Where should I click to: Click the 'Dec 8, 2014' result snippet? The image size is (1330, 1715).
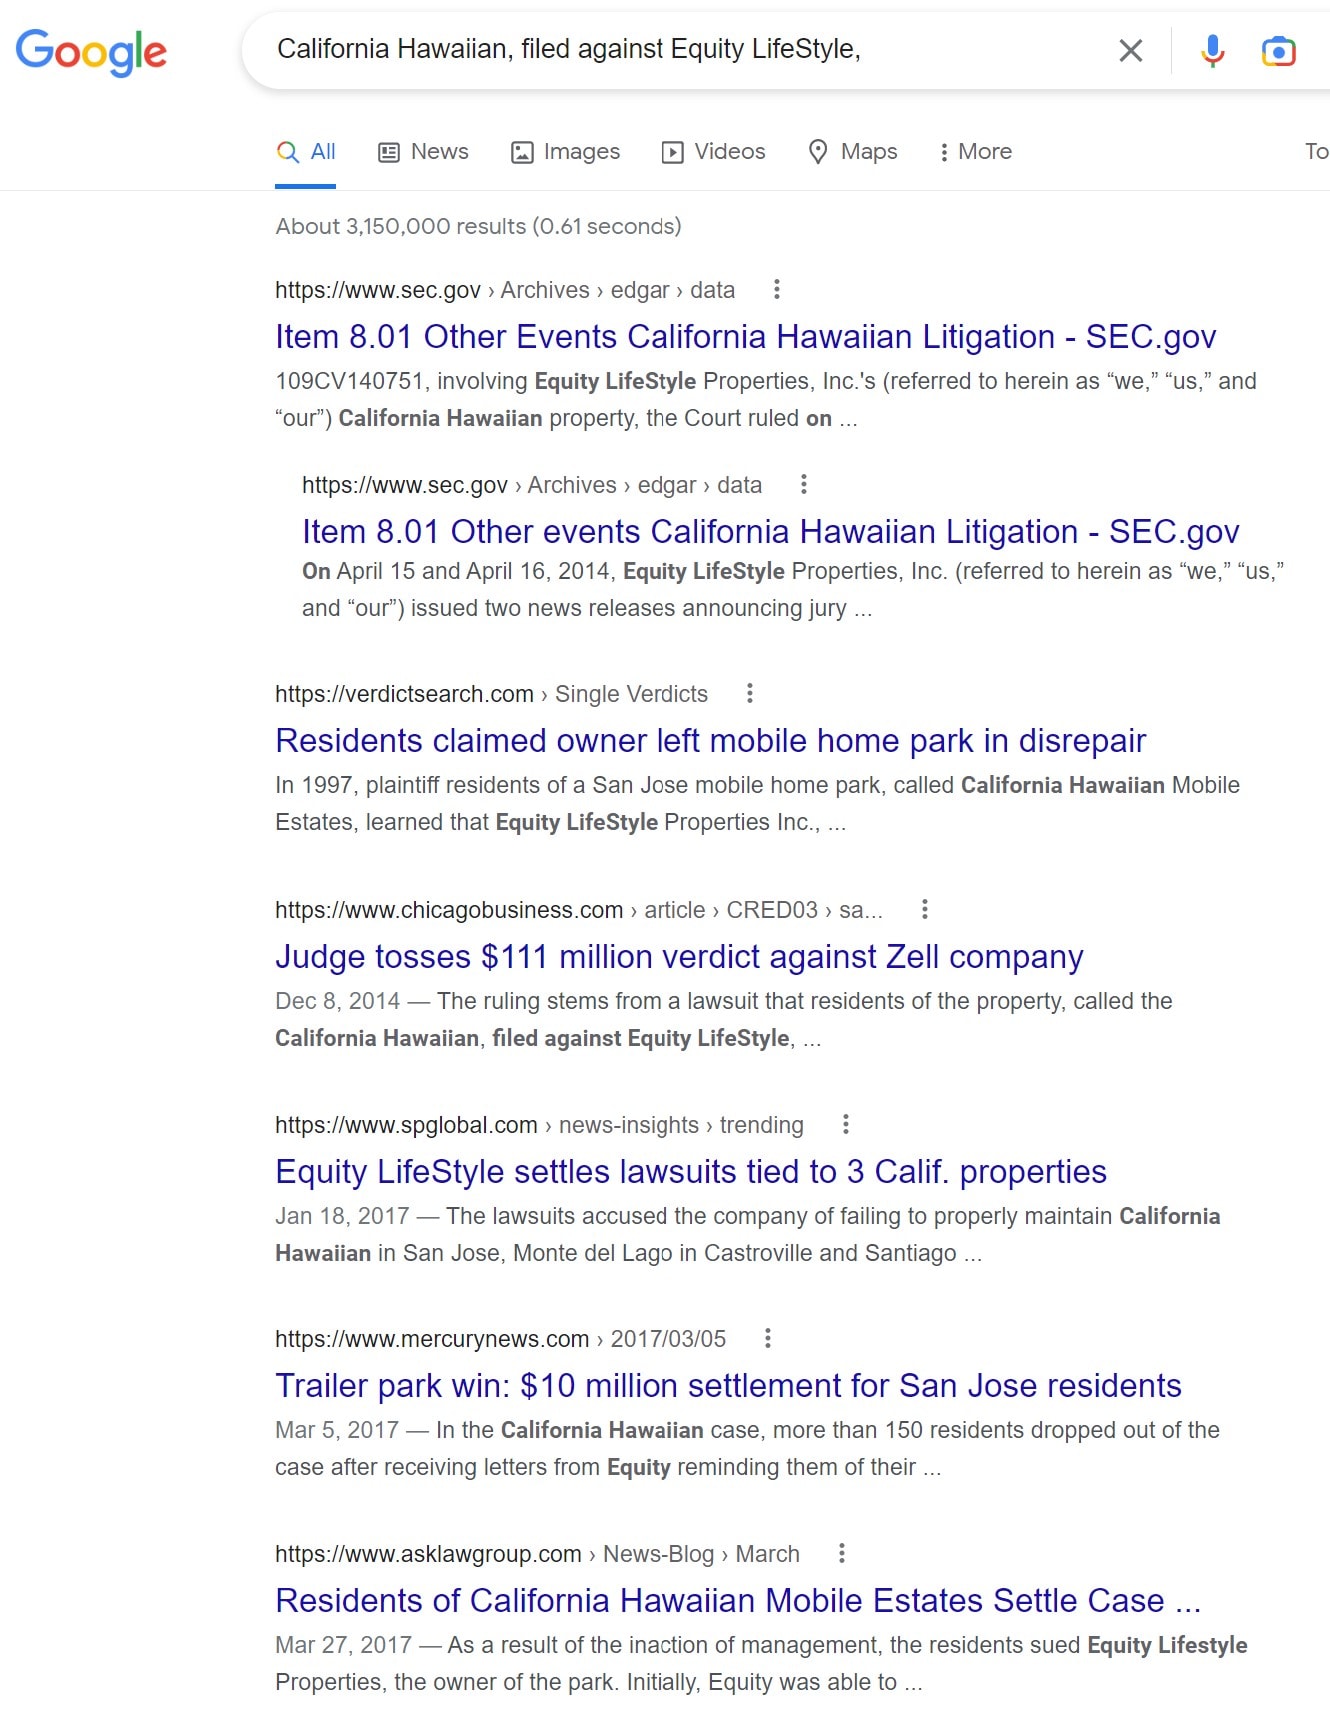click(x=724, y=1019)
